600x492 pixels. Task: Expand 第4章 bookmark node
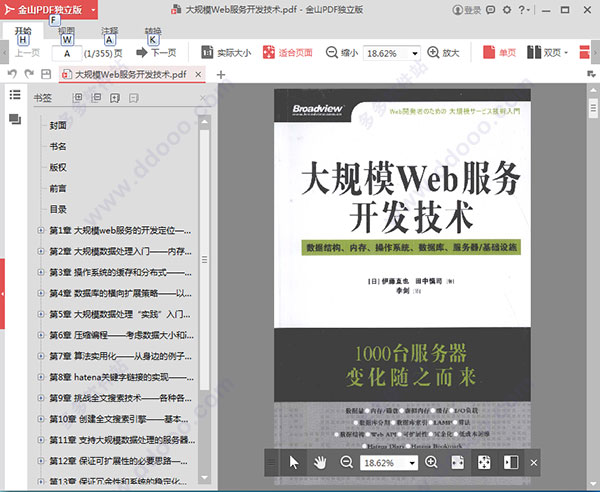pos(41,293)
